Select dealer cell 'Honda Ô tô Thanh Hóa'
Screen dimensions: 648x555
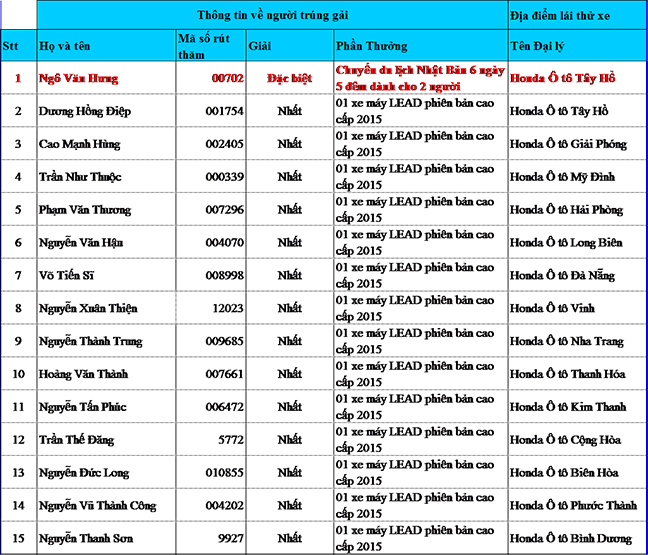pyautogui.click(x=578, y=374)
